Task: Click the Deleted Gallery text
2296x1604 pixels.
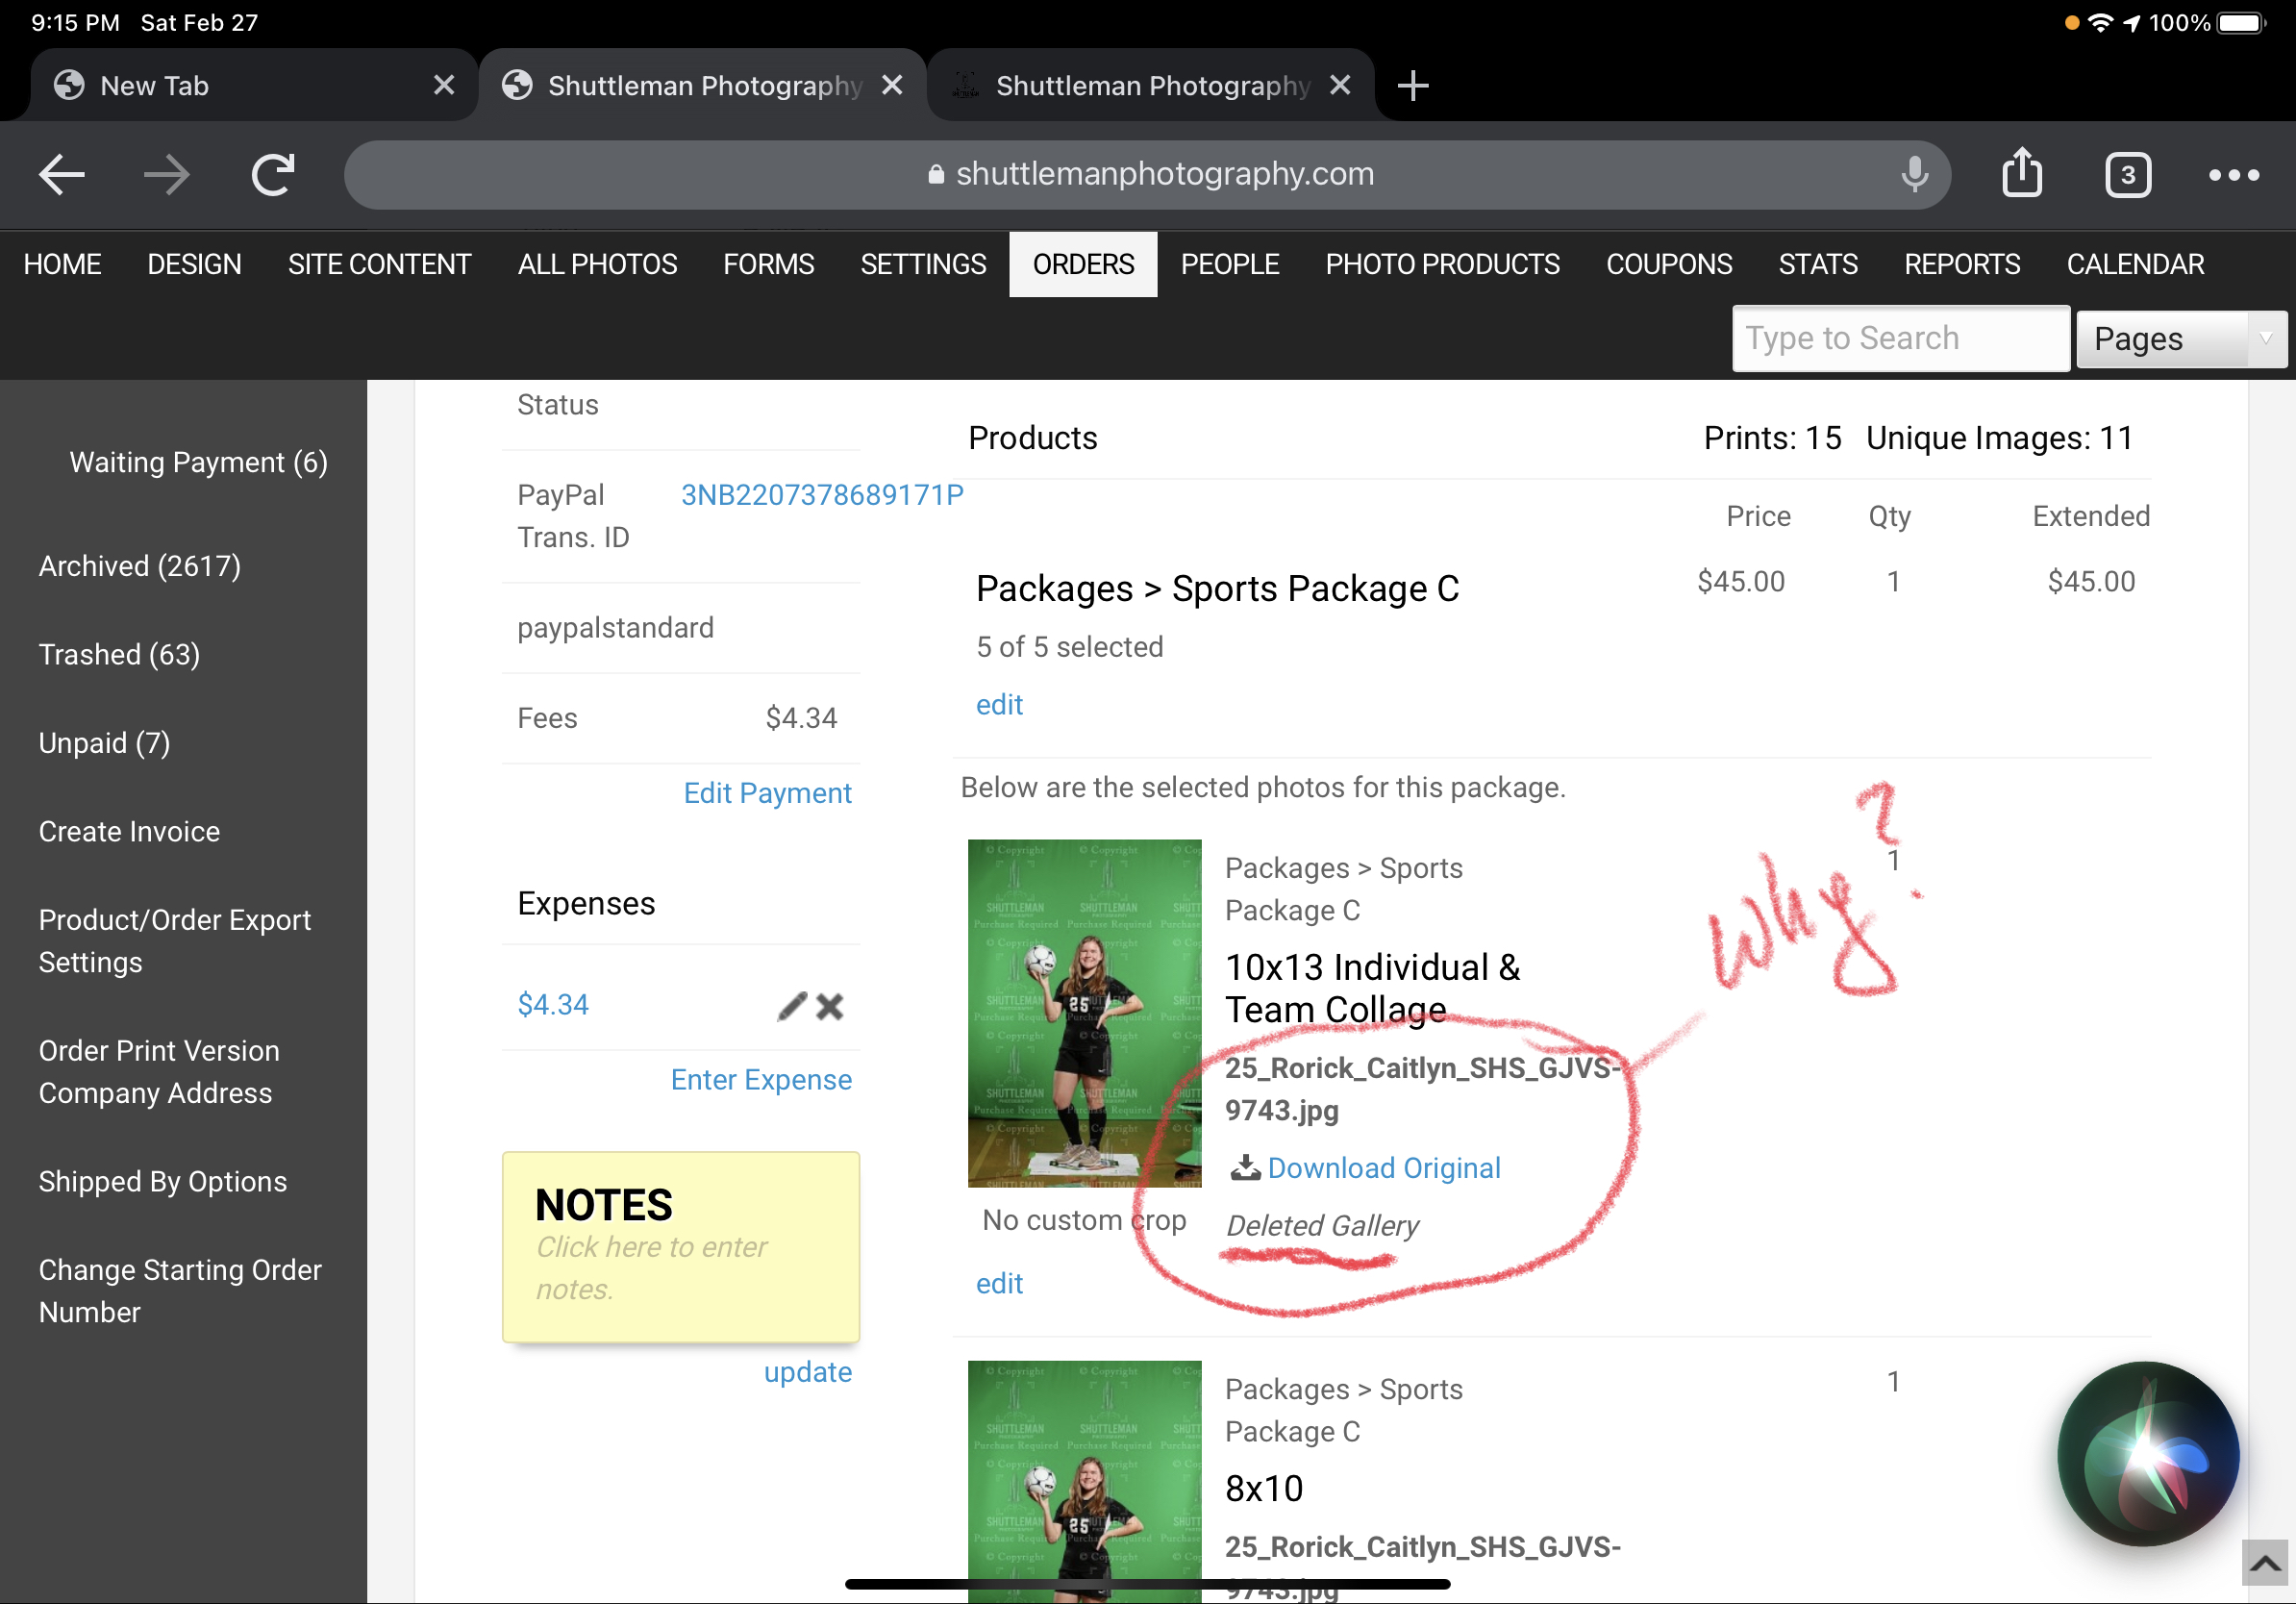Action: click(1322, 1226)
